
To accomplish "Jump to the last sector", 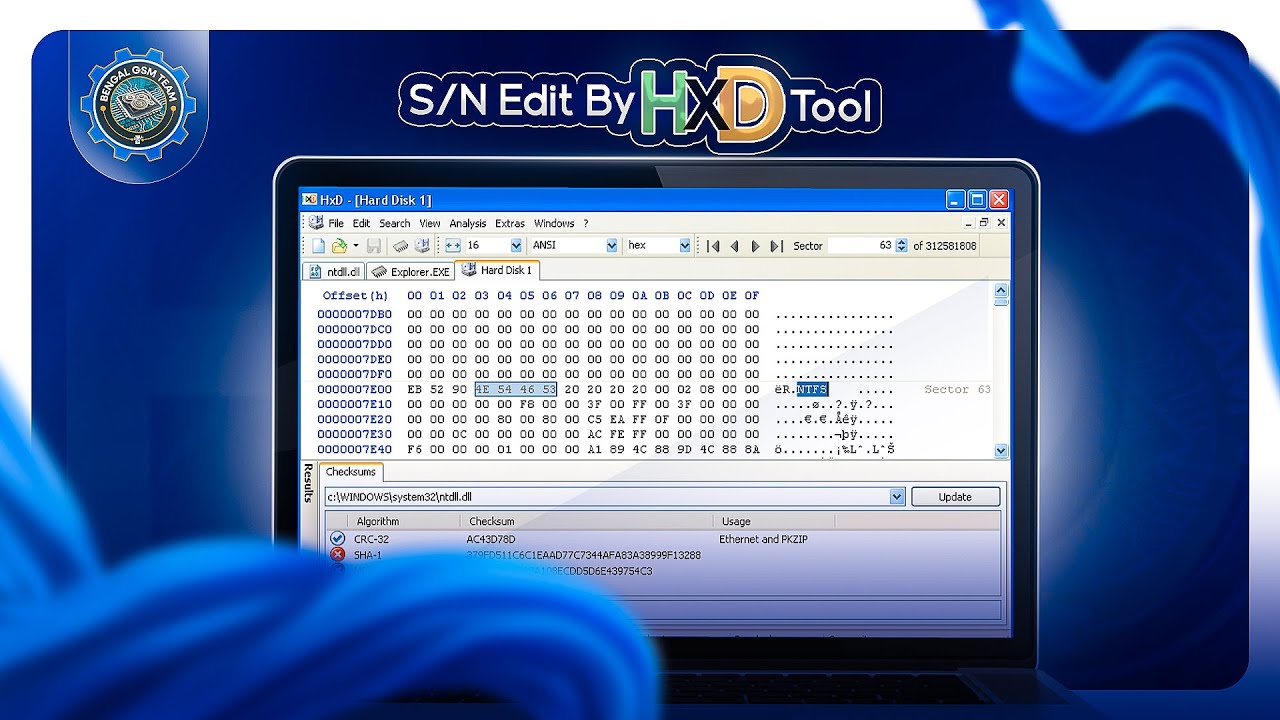I will pyautogui.click(x=776, y=245).
